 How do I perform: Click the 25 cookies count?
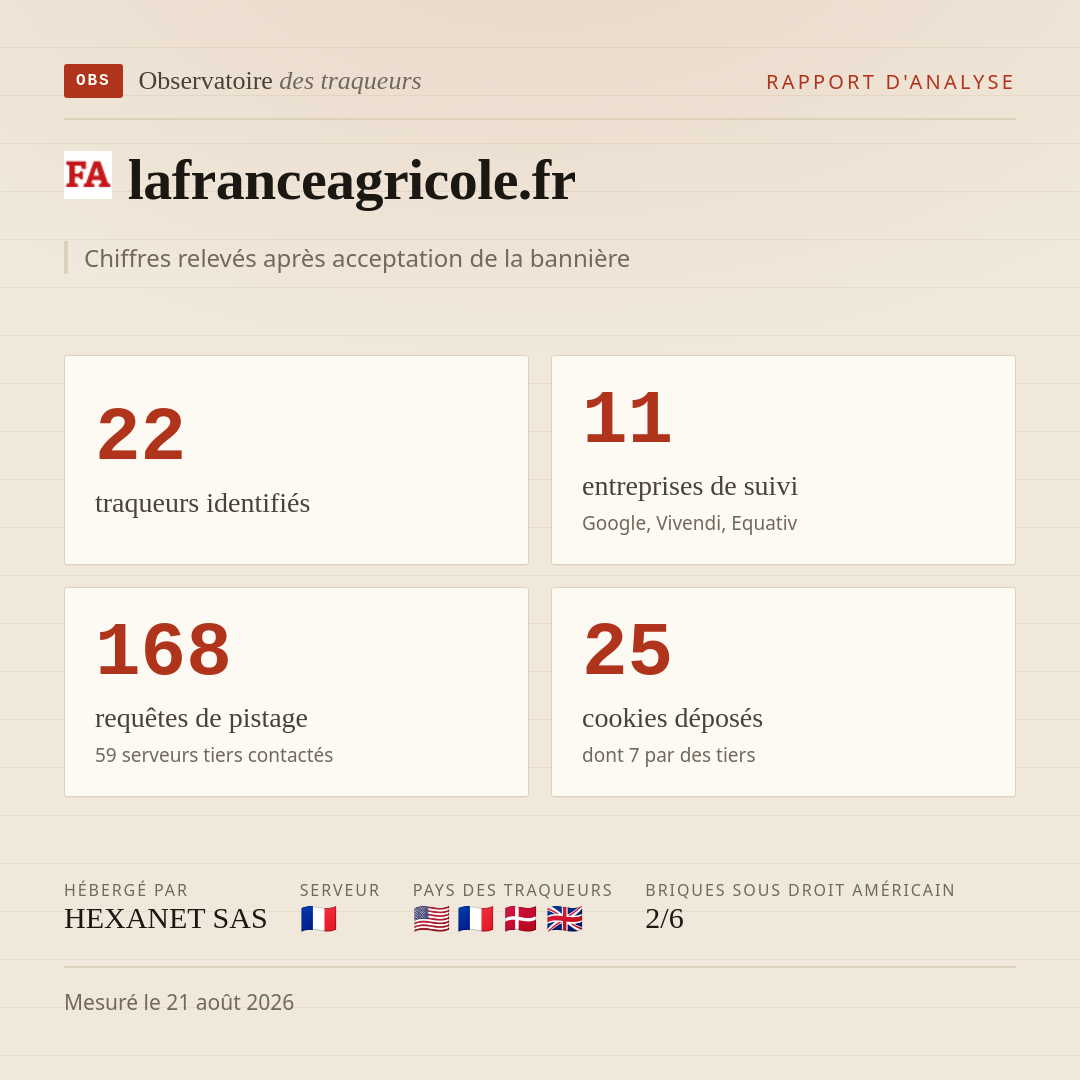click(x=627, y=650)
